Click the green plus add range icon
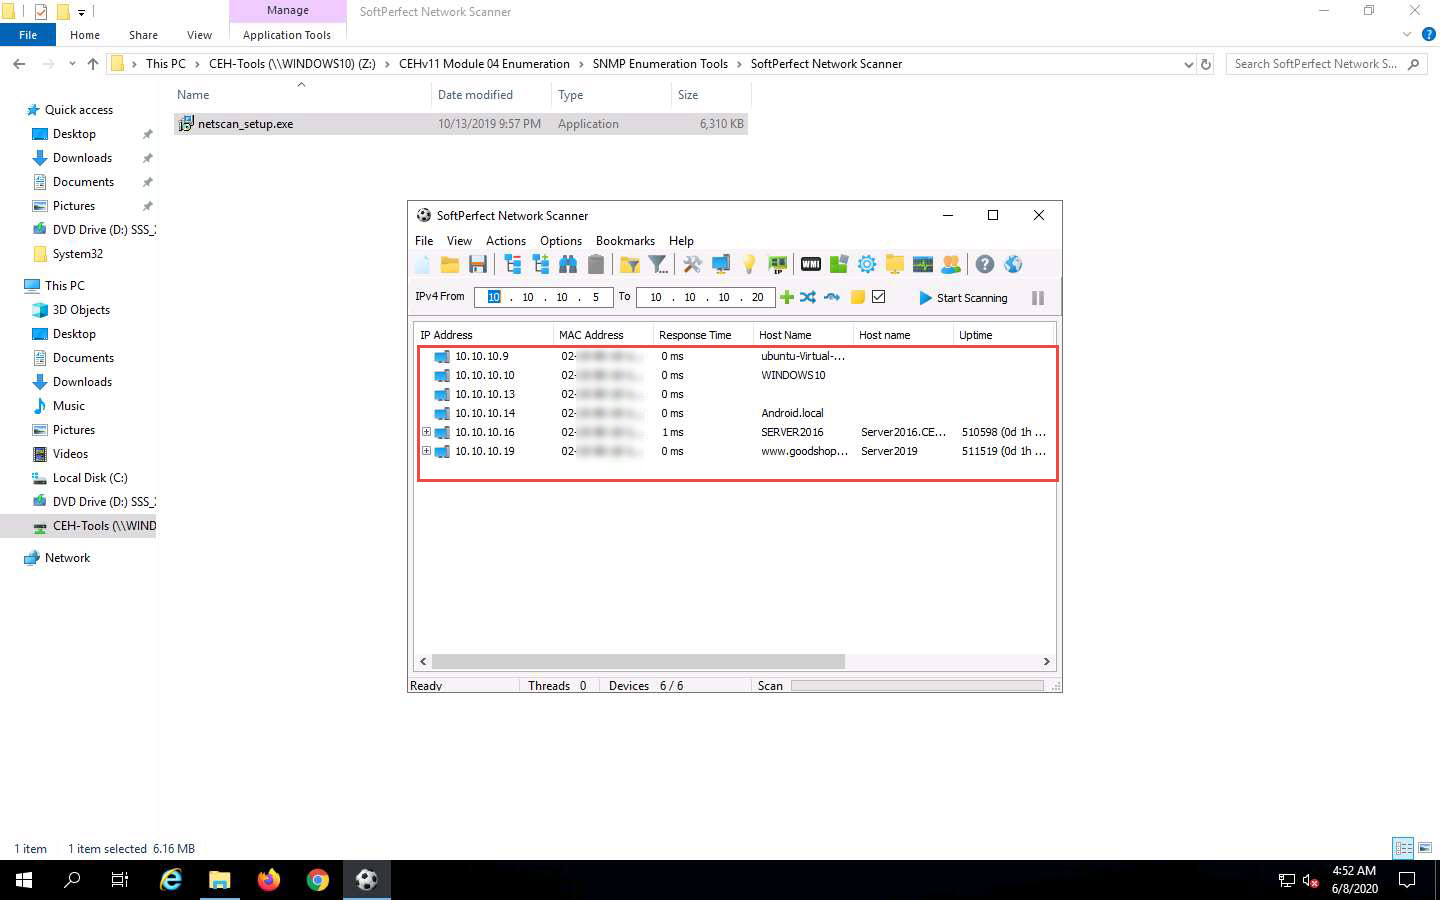This screenshot has width=1440, height=900. [787, 297]
